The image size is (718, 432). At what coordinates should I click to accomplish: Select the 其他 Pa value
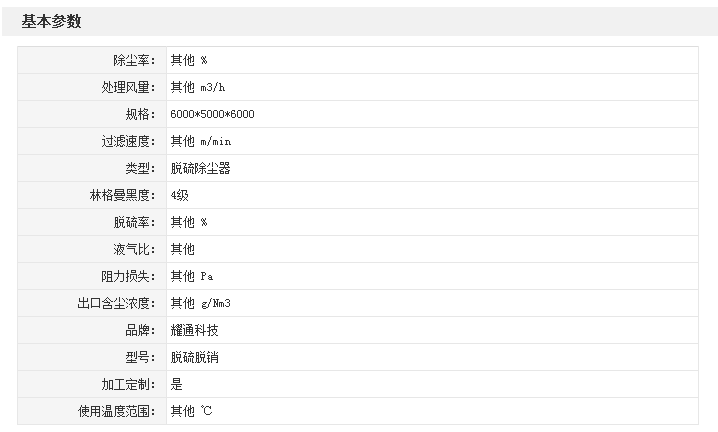pyautogui.click(x=191, y=276)
